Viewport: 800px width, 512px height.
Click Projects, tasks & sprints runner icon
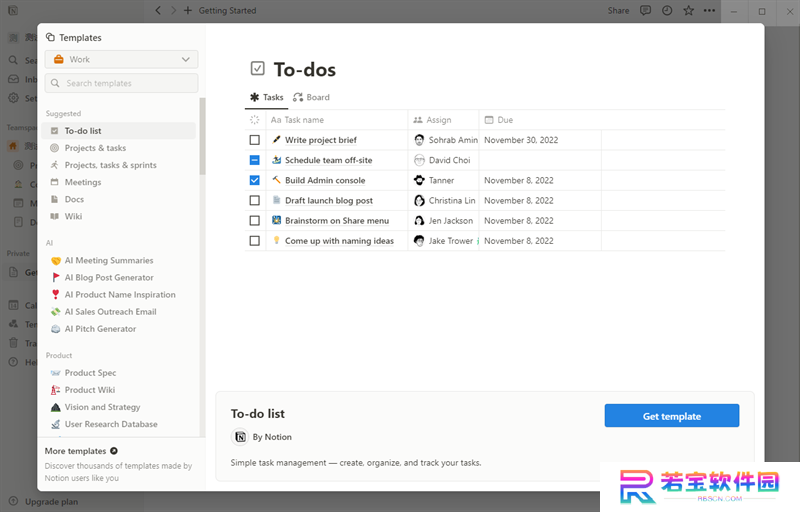click(55, 165)
